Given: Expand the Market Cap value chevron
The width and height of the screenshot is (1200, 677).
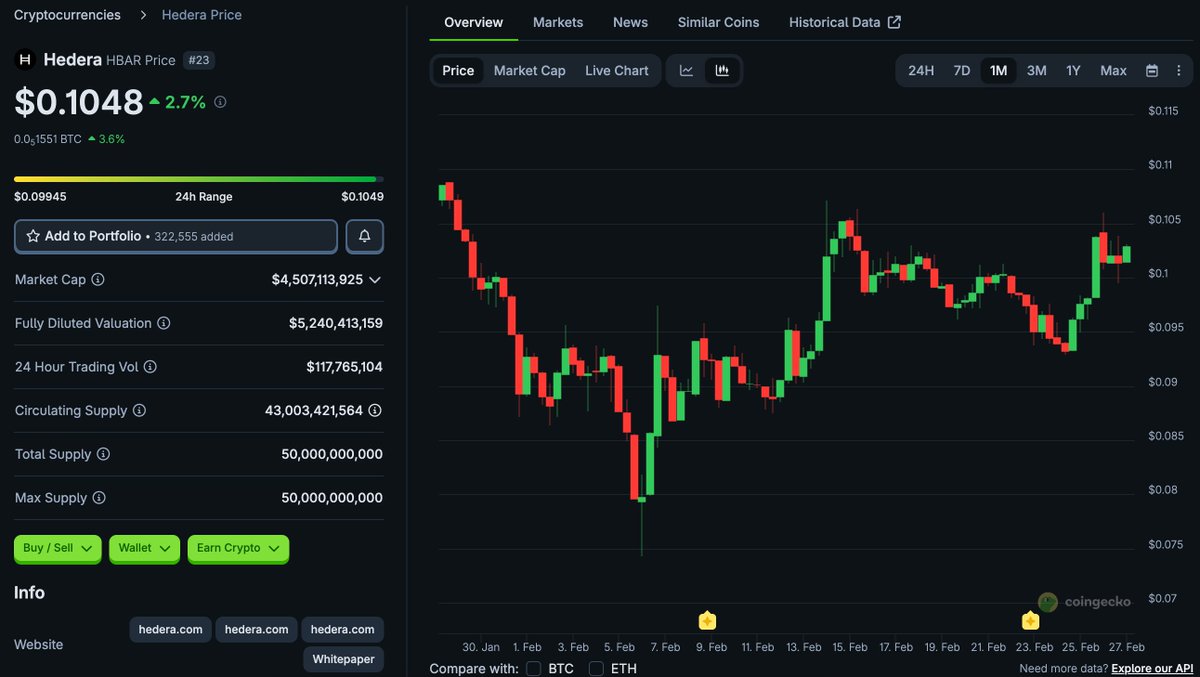Looking at the screenshot, I should (375, 280).
